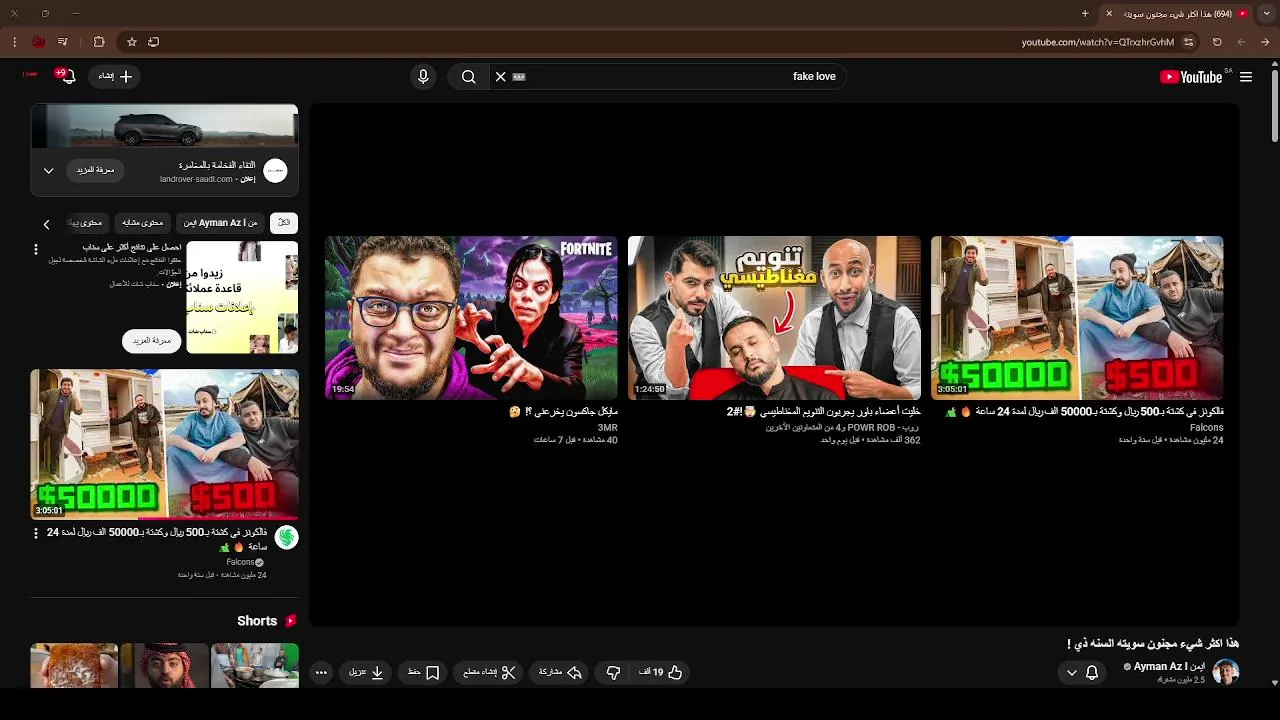The width and height of the screenshot is (1280, 720).
Task: Open sidebar Falcons $500 vs $50000 thumbnail
Action: (x=164, y=444)
